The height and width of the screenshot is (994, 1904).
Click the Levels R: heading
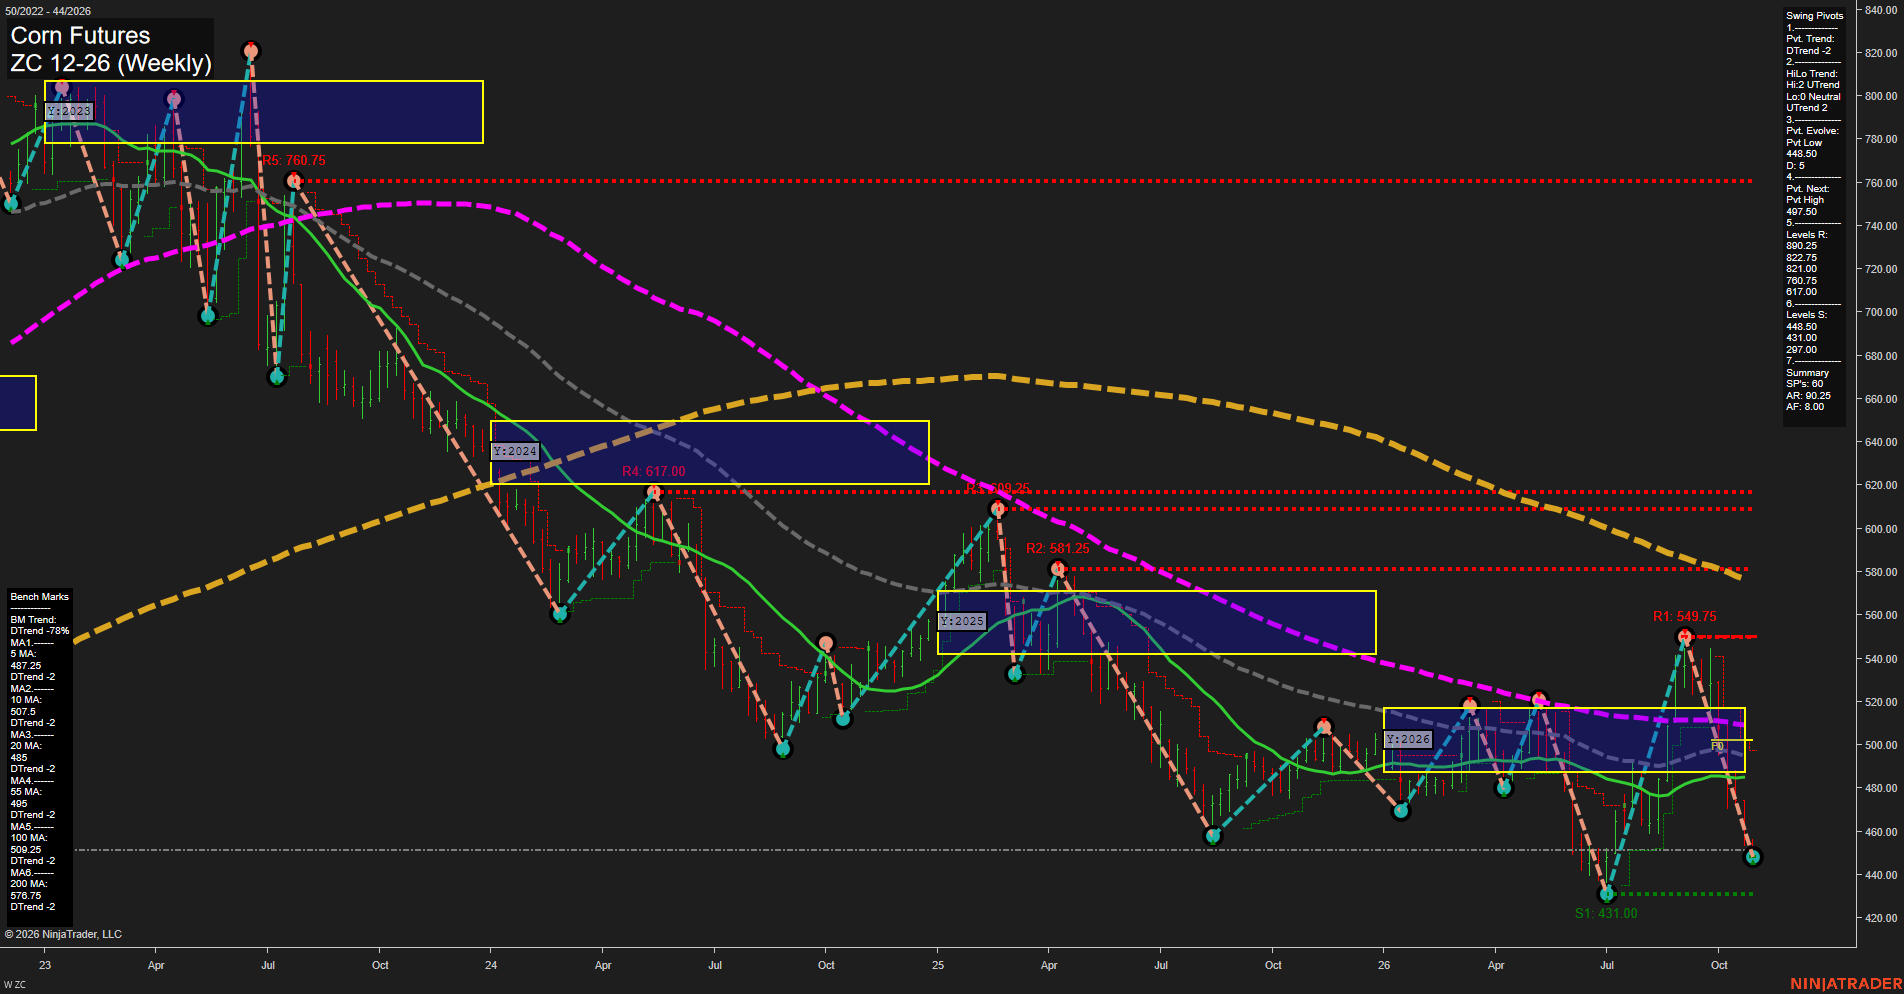pos(1807,235)
